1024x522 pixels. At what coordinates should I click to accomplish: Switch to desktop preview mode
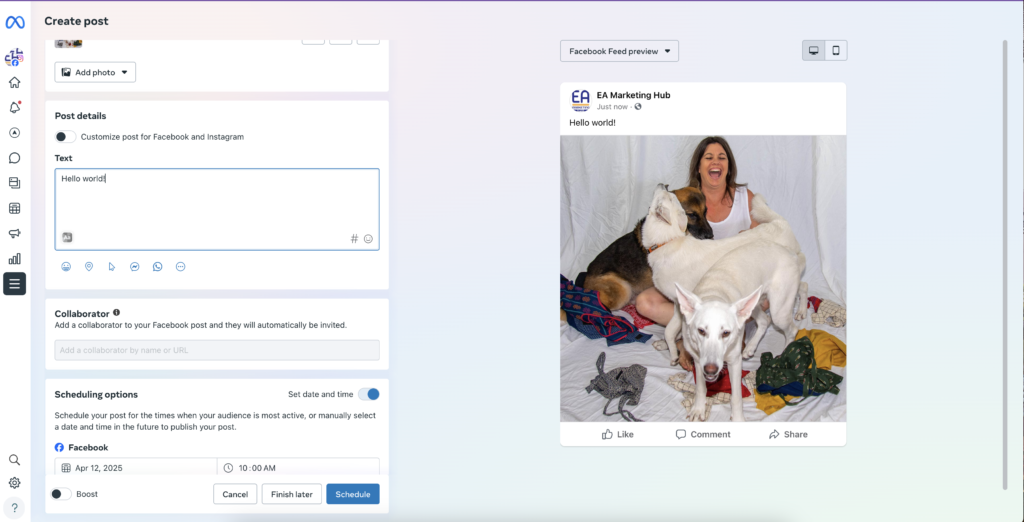tap(814, 51)
